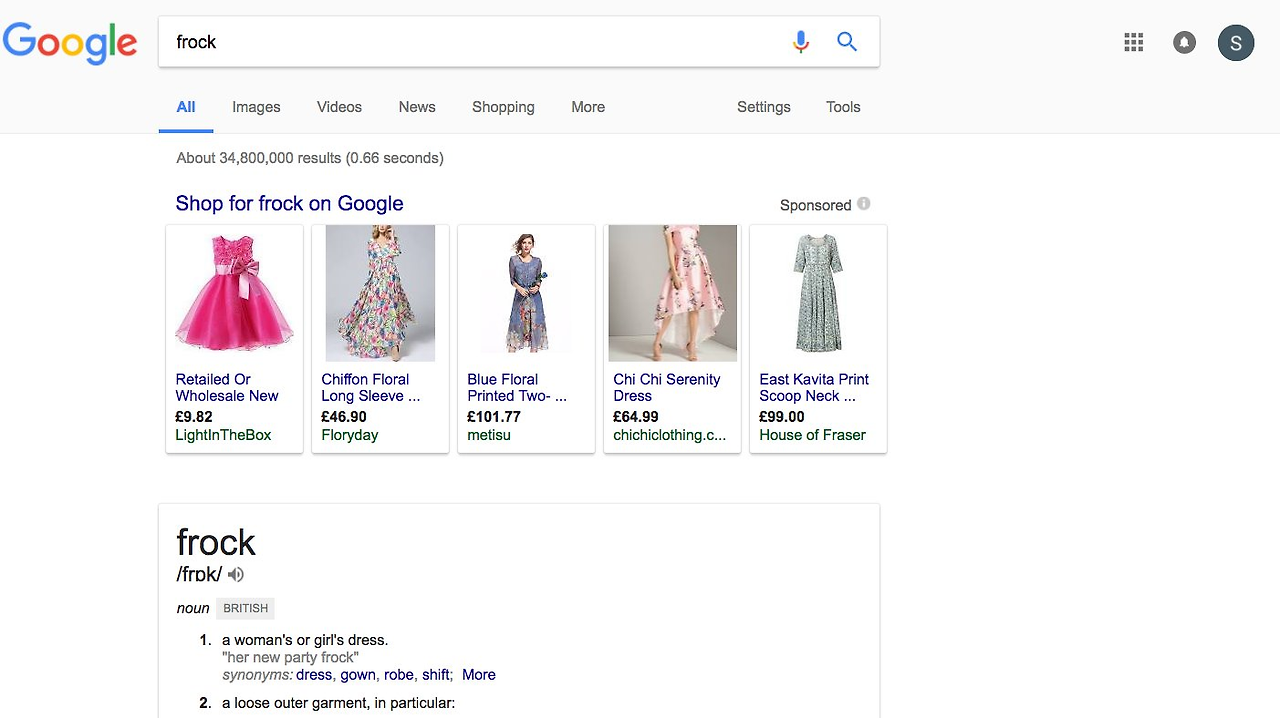Image resolution: width=1280 pixels, height=718 pixels.
Task: Expand More synonyms
Action: 479,675
